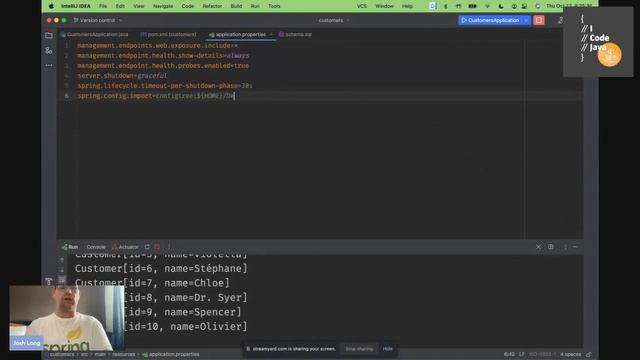Stop CustomersApplication with red stop button
This screenshot has height=360, width=640.
click(539, 20)
